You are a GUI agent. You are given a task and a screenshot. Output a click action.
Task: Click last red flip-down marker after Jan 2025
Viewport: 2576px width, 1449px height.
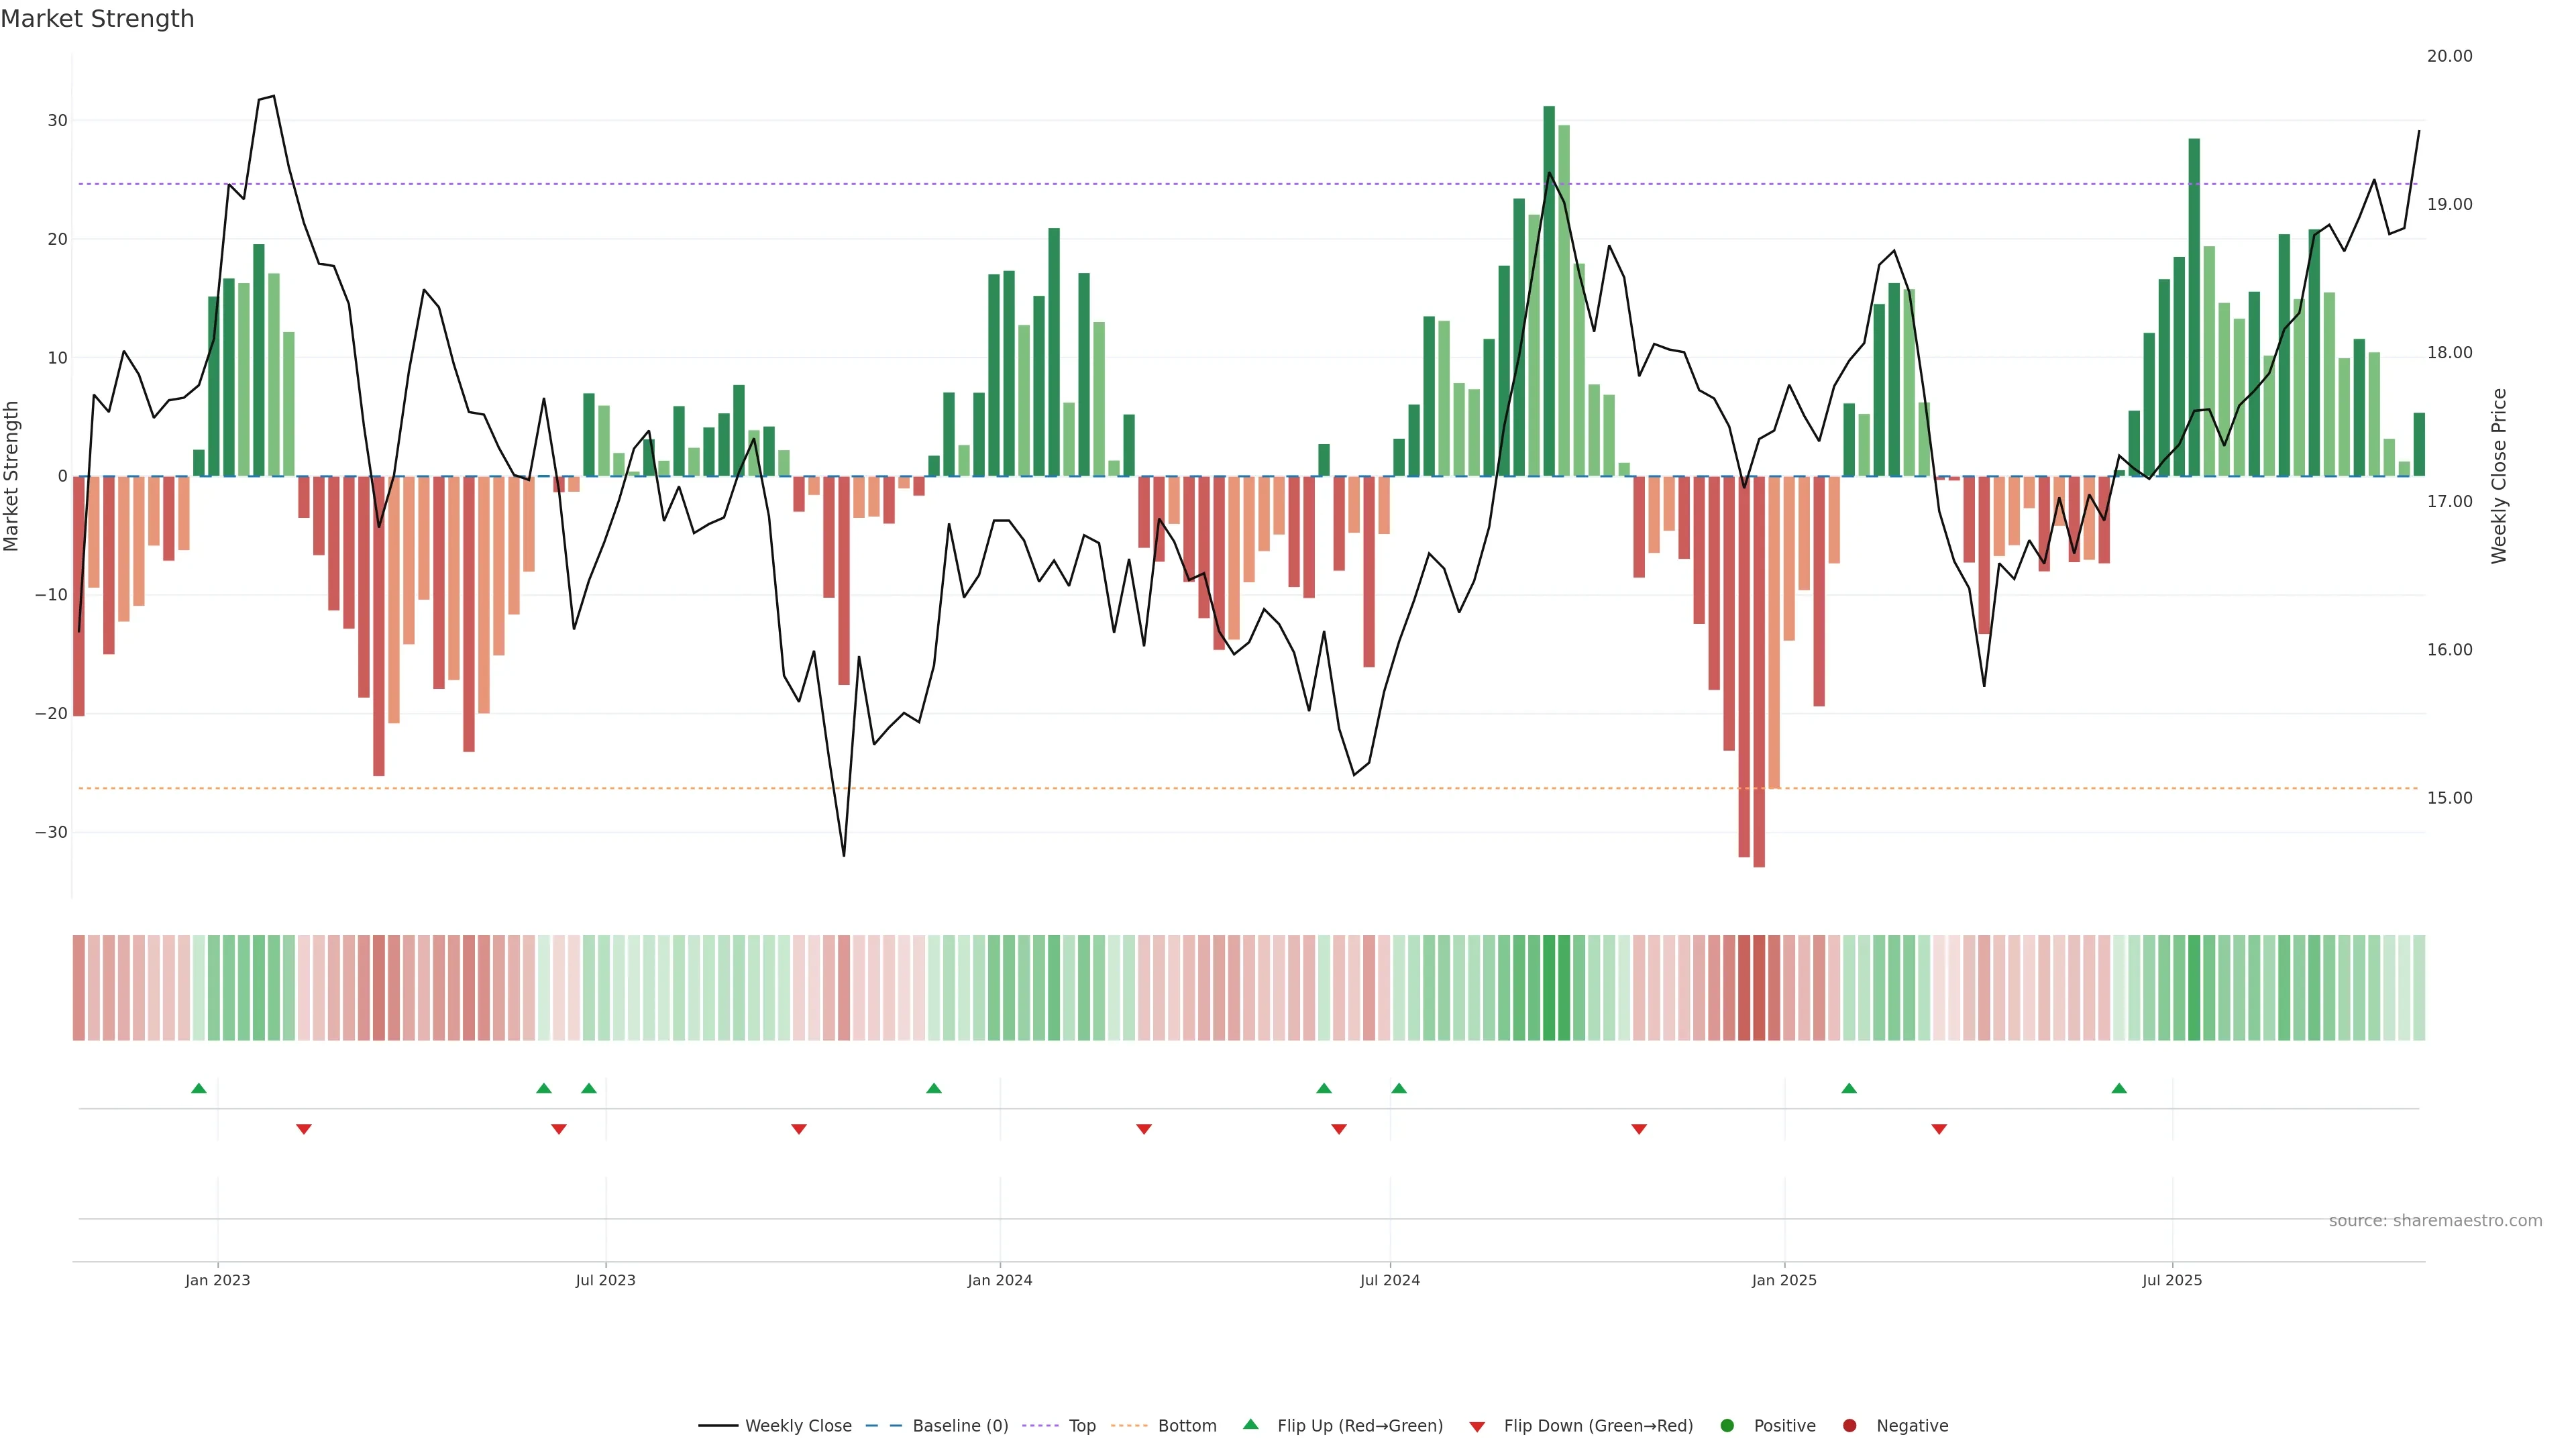1939,1129
